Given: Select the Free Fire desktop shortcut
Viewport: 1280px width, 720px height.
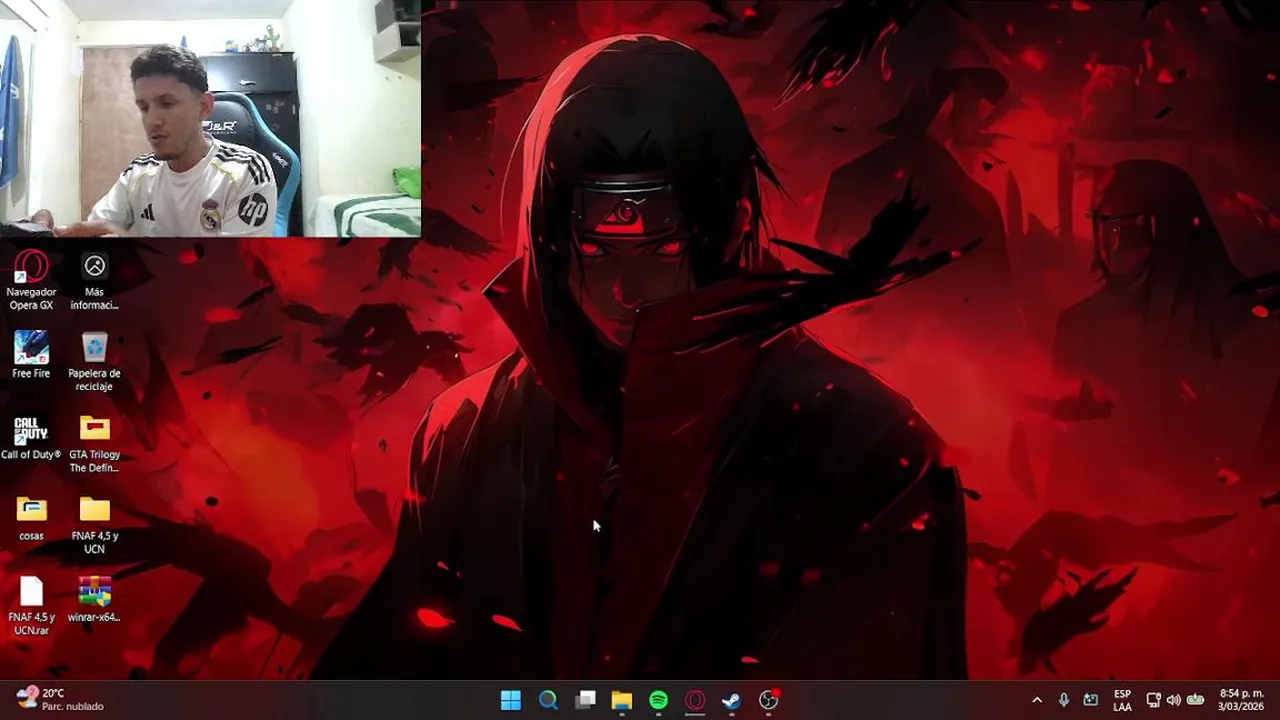Looking at the screenshot, I should coord(31,355).
